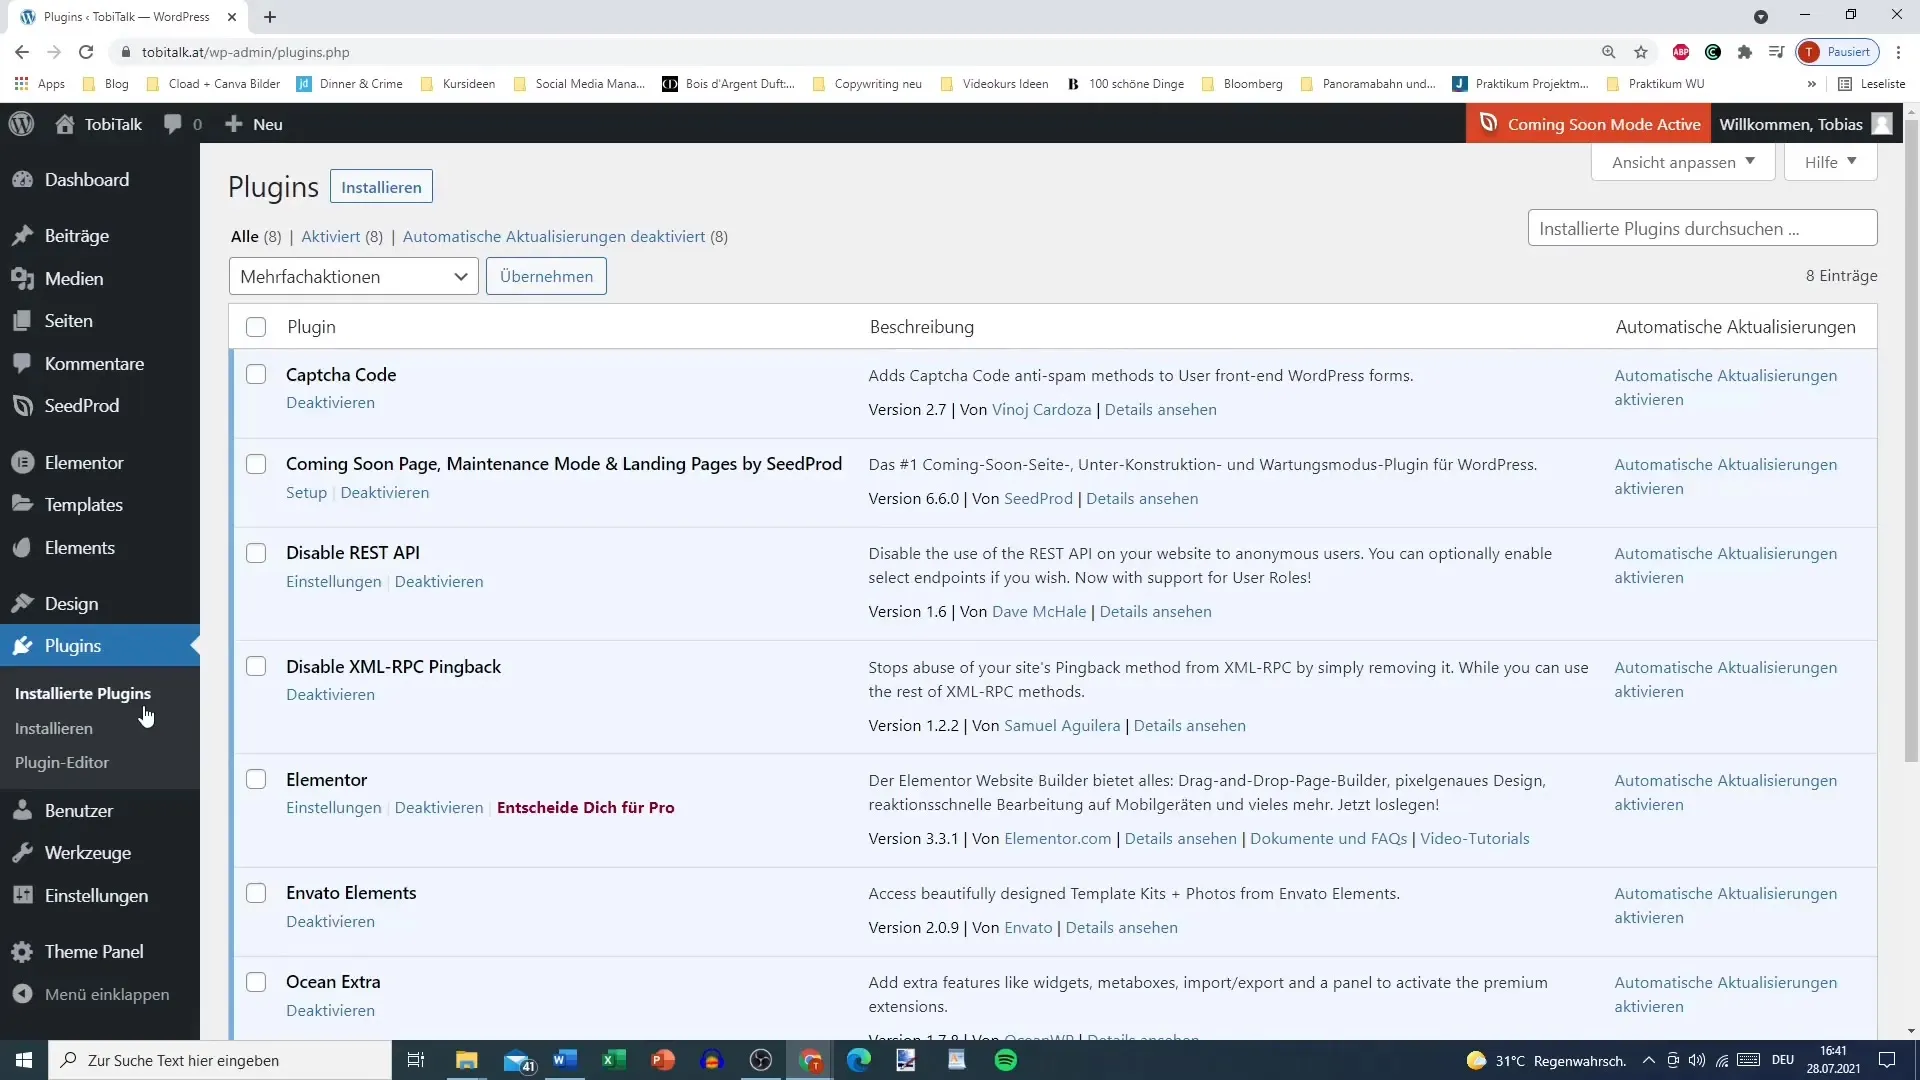Toggle the select-all plugins checkbox
The width and height of the screenshot is (1920, 1080).
(255, 327)
